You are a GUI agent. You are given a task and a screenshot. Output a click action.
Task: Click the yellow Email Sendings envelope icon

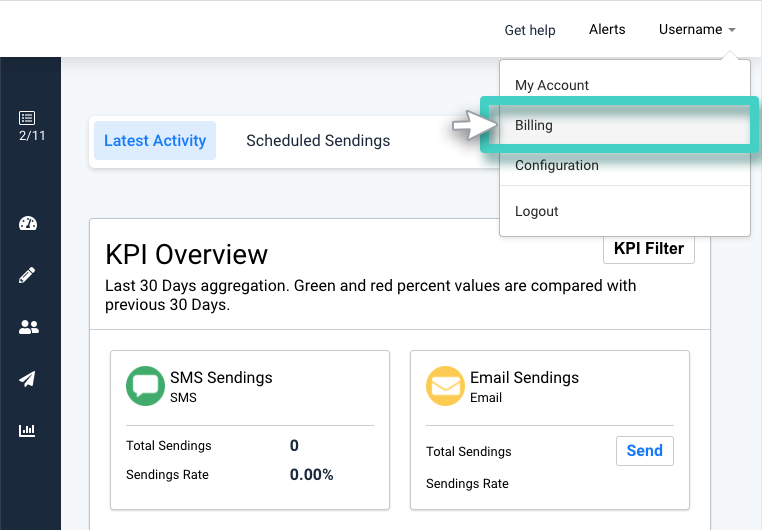tap(445, 386)
